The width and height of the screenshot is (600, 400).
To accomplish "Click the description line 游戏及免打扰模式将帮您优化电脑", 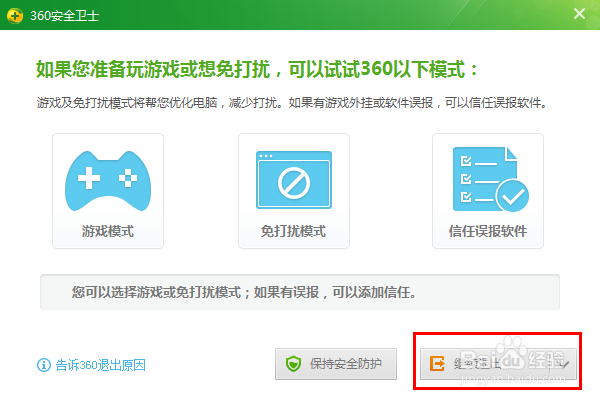I will pos(127,103).
